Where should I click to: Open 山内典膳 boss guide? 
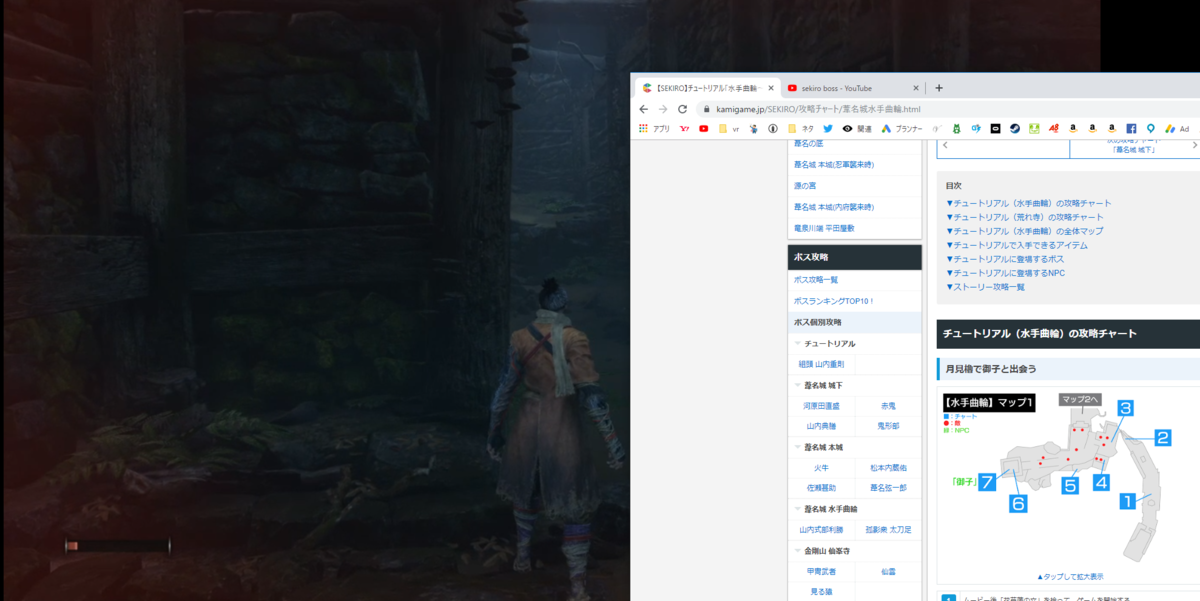(821, 427)
